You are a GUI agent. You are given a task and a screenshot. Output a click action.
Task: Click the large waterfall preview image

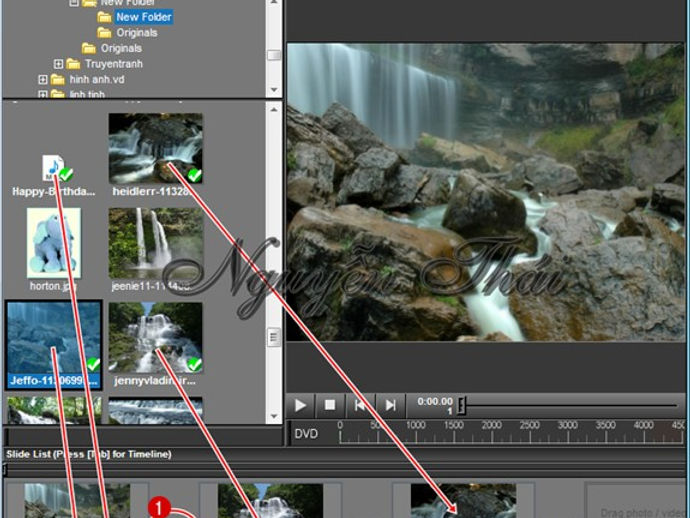(486, 192)
